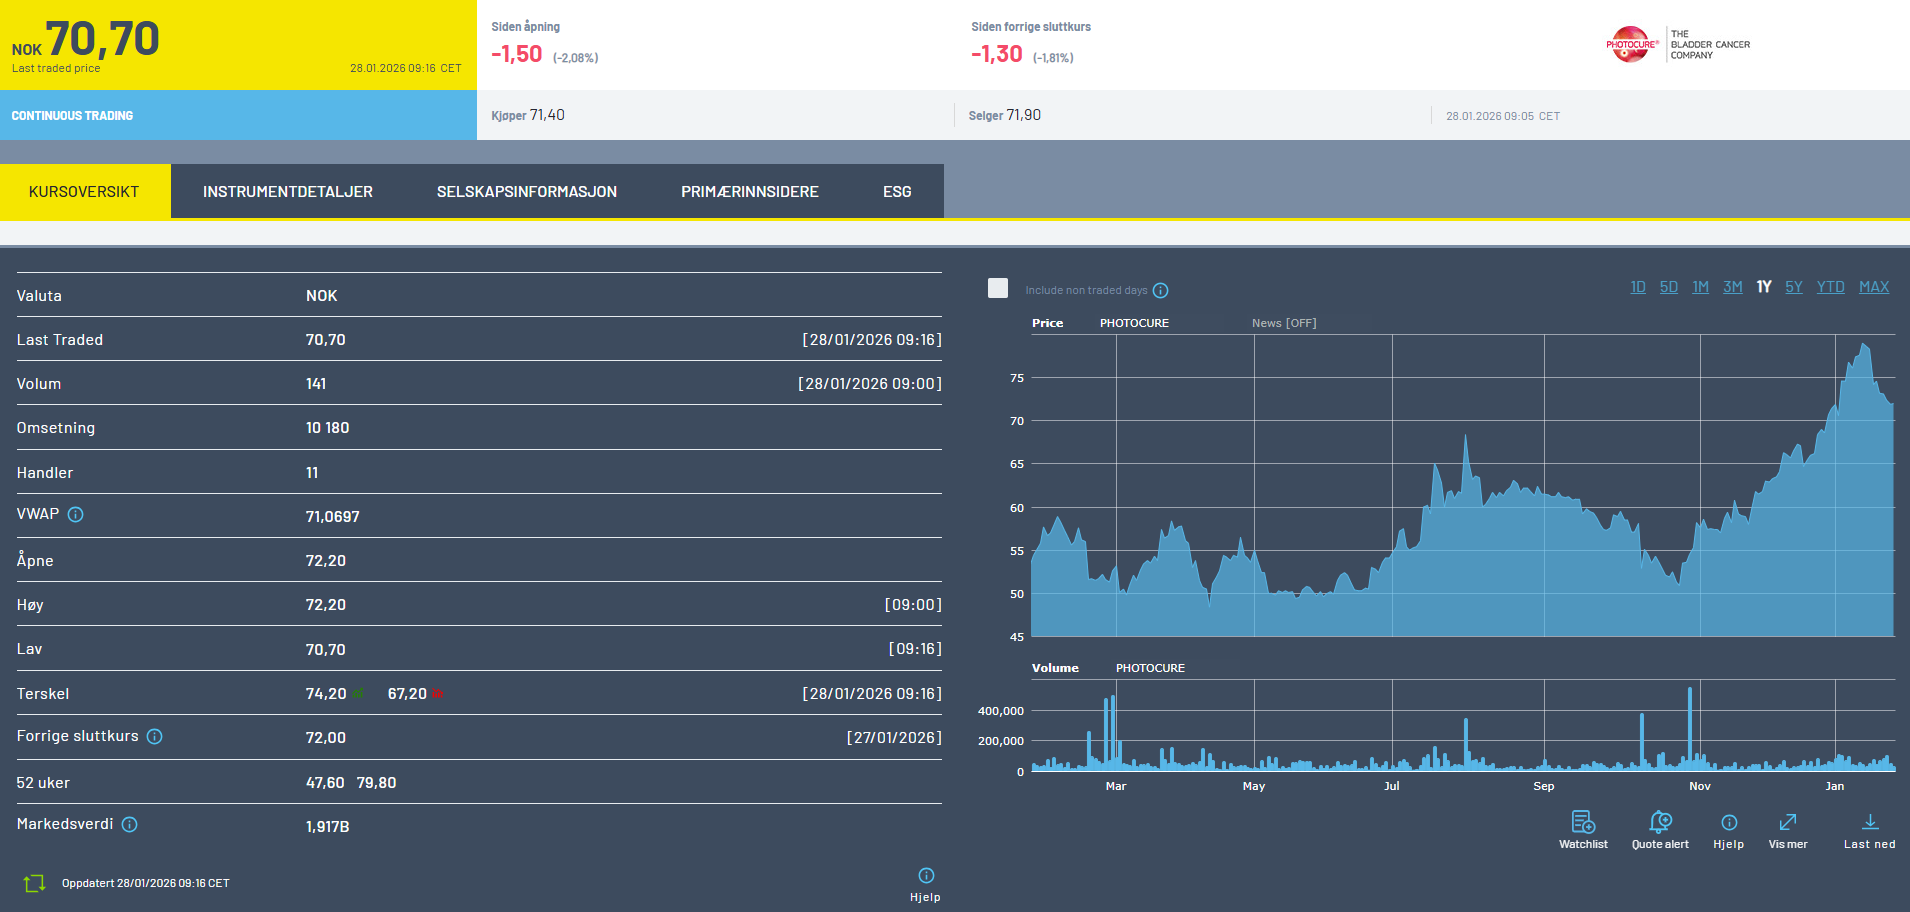Click info icon next to Forrige sluttkurs
Image resolution: width=1910 pixels, height=912 pixels.
pos(155,737)
